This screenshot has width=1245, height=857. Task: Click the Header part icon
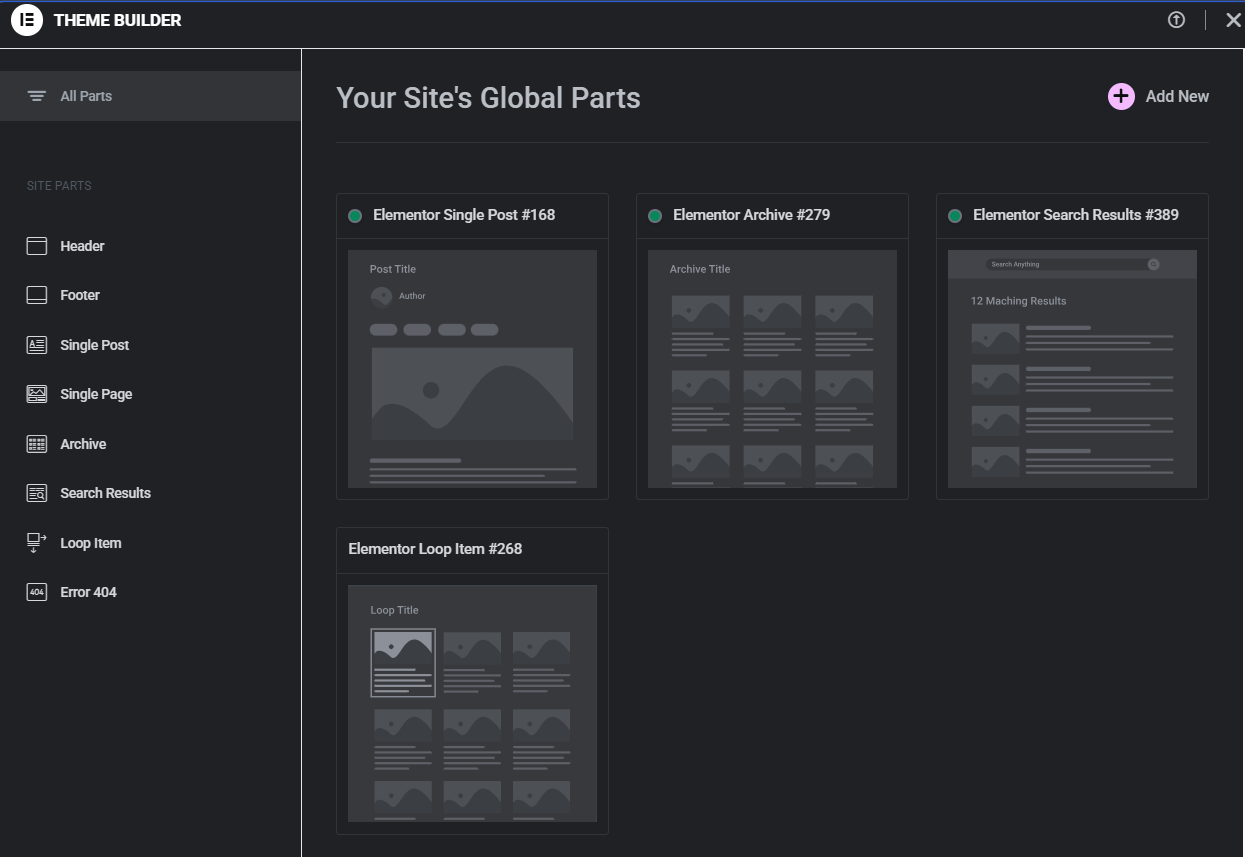coord(37,246)
